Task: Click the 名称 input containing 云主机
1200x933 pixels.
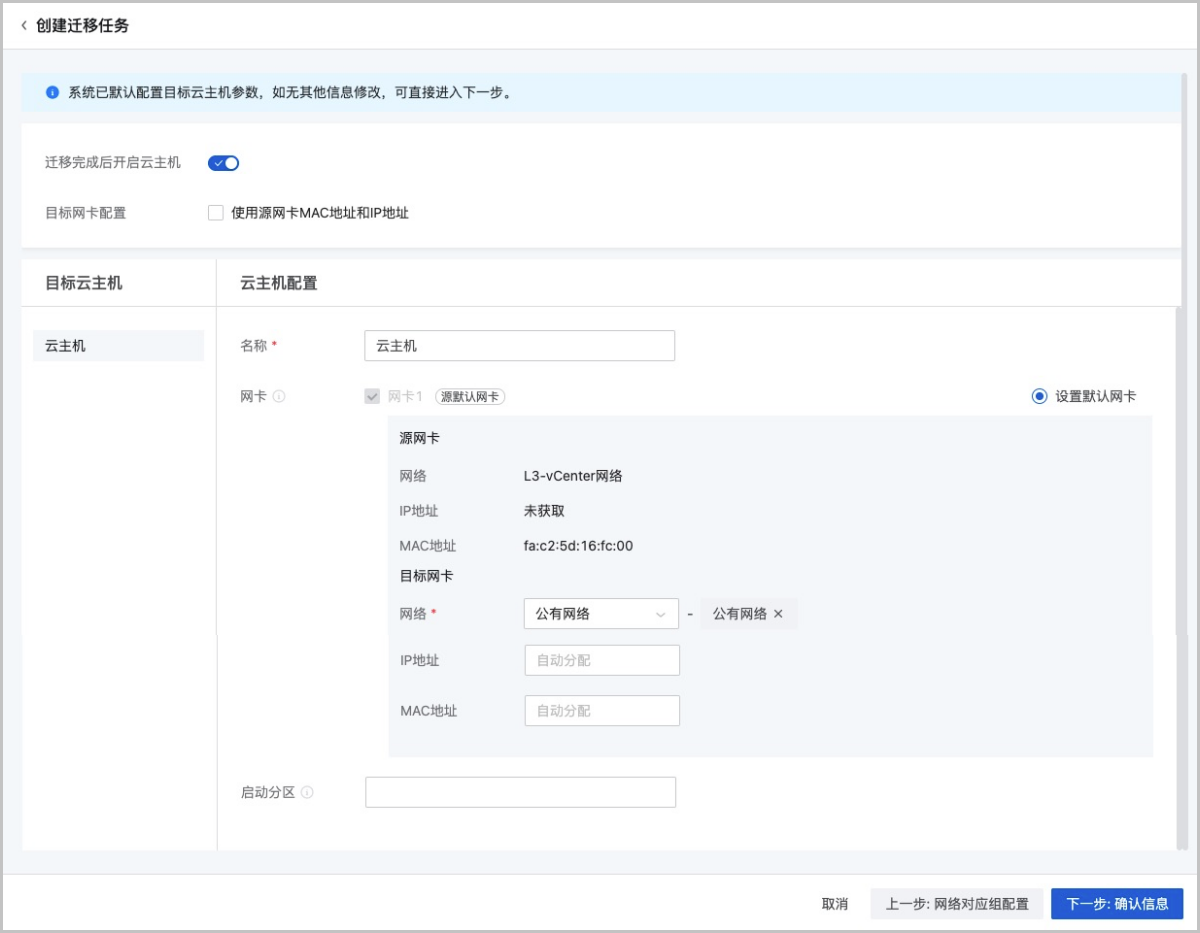Action: 519,345
